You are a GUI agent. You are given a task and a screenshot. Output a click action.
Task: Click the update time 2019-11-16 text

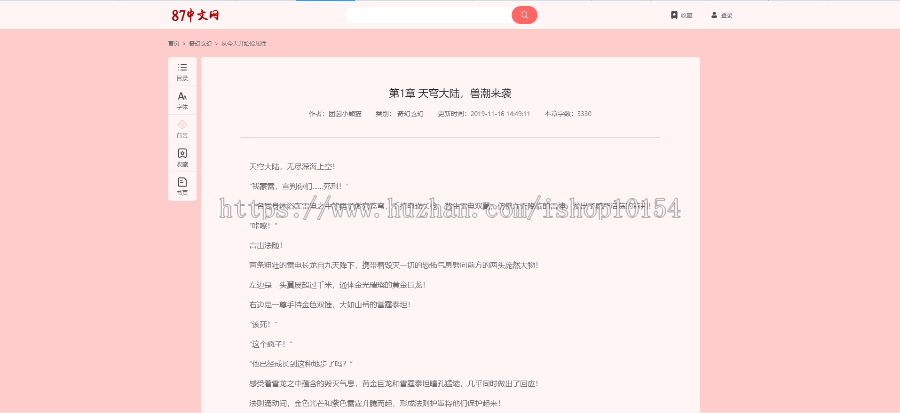pyautogui.click(x=500, y=114)
